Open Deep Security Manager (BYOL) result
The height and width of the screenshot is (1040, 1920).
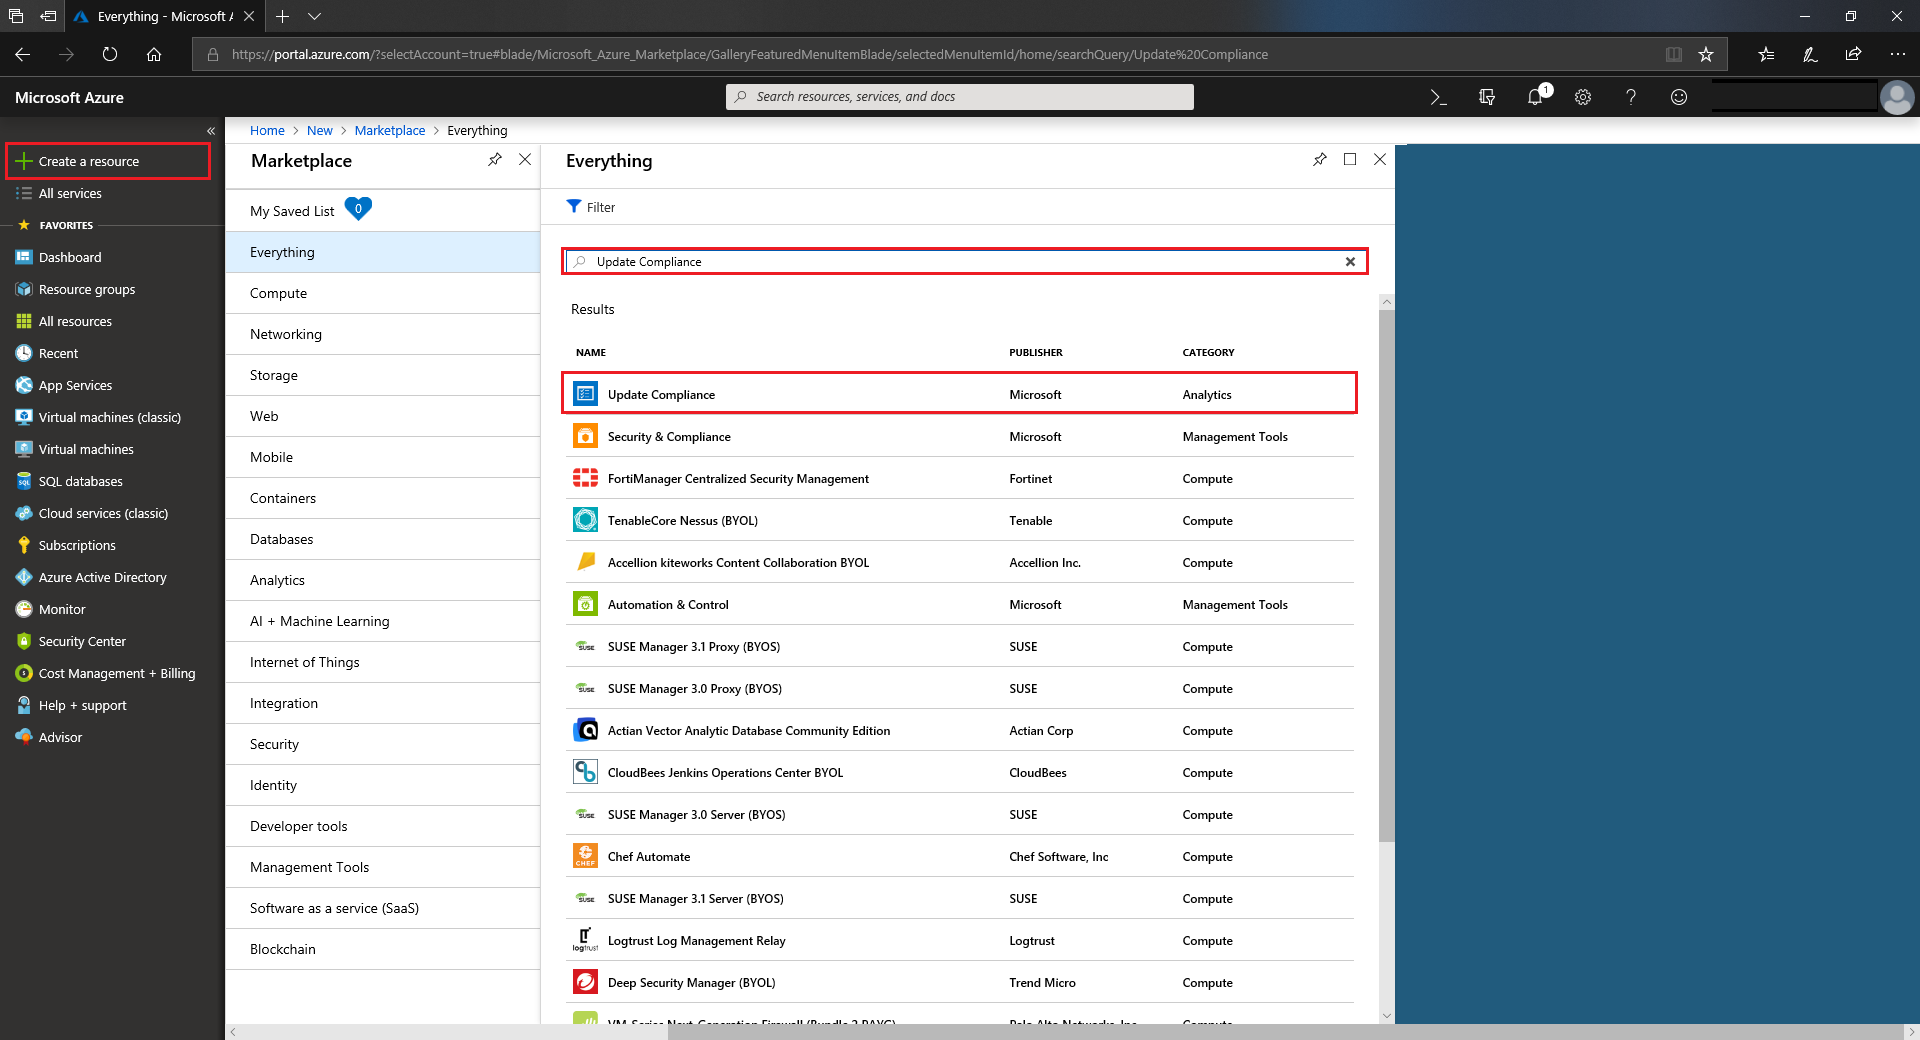pyautogui.click(x=959, y=982)
